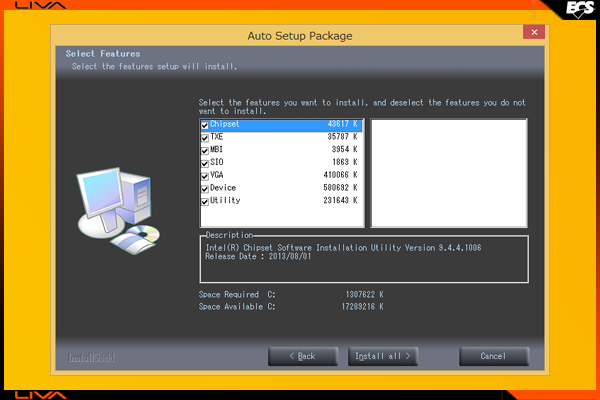Click the computer setup illustration

coord(118,211)
